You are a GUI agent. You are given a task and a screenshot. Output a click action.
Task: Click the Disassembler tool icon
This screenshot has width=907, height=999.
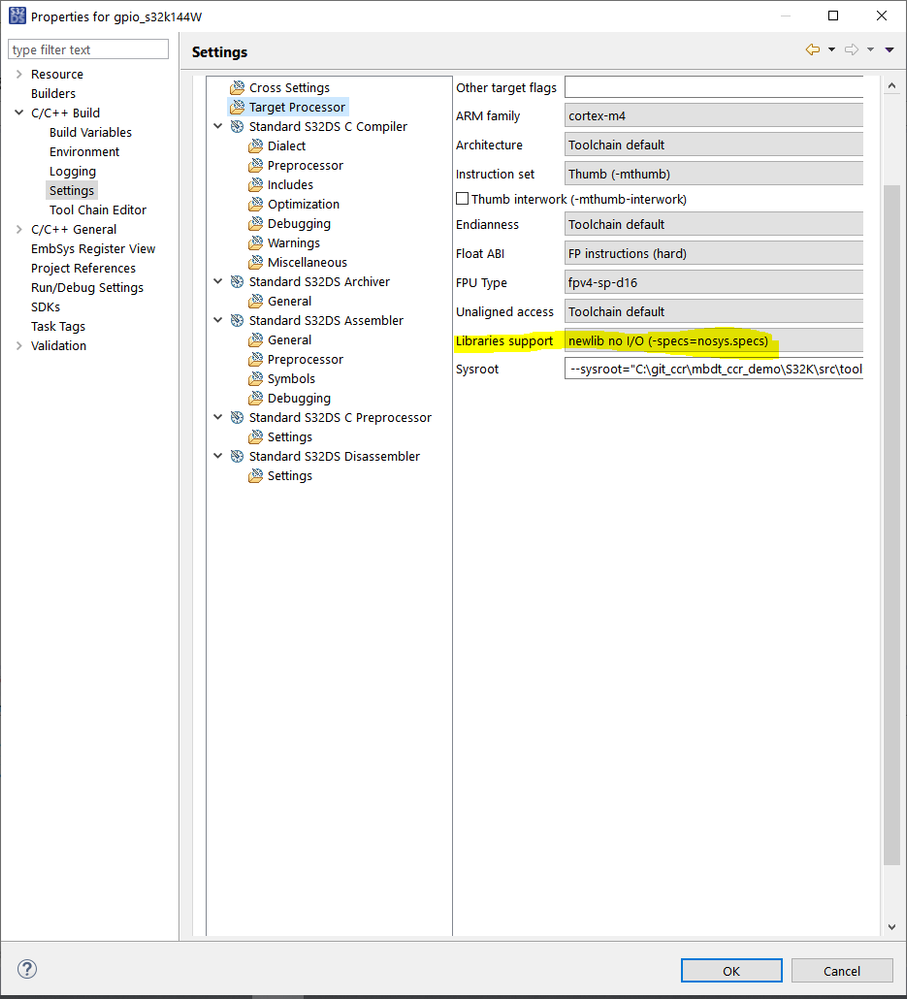(x=237, y=456)
